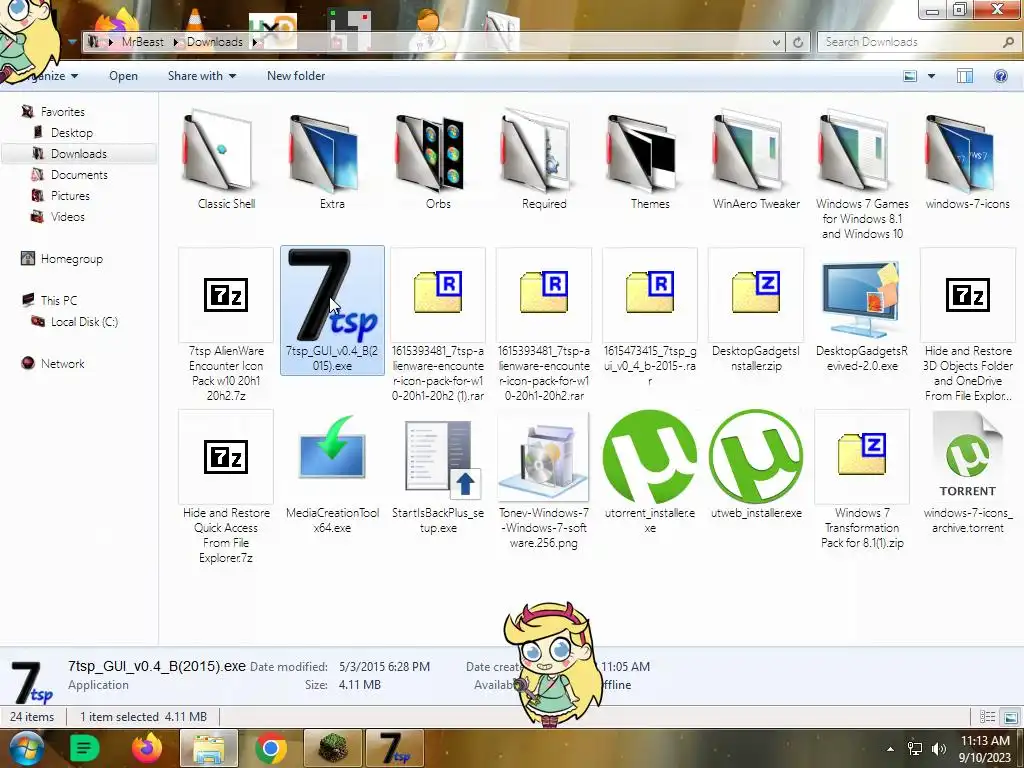This screenshot has width=1024, height=768.
Task: Select the Windows 7 Games folder
Action: 862,175
